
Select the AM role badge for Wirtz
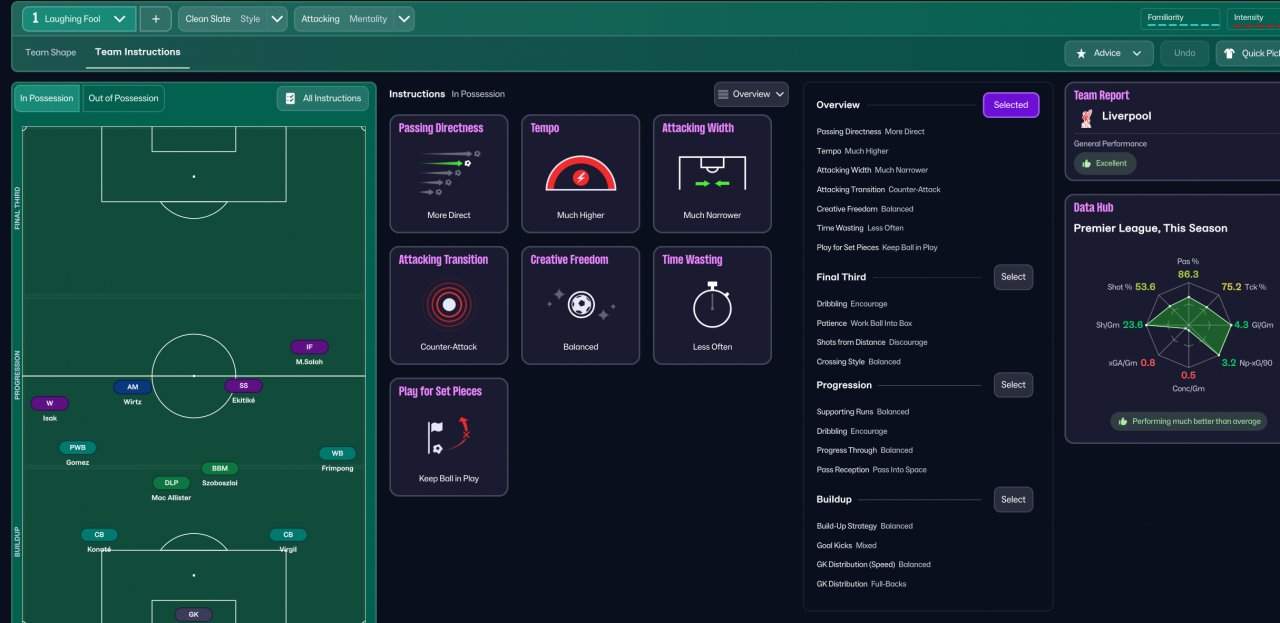(x=133, y=387)
